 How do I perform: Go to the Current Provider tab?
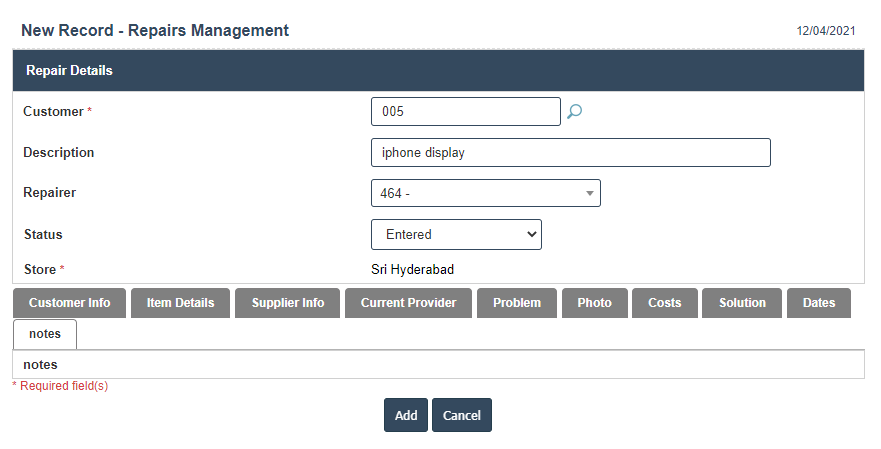point(408,303)
